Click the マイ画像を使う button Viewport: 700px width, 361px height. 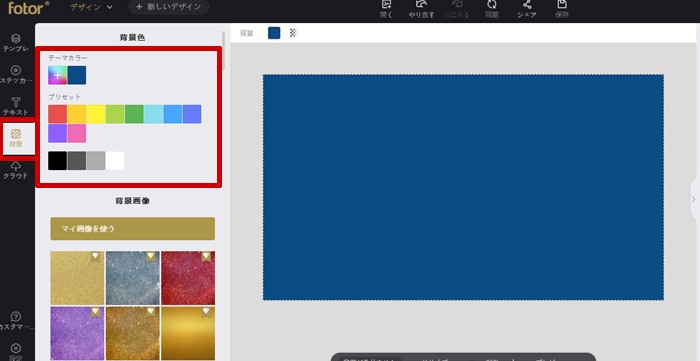[x=133, y=229]
